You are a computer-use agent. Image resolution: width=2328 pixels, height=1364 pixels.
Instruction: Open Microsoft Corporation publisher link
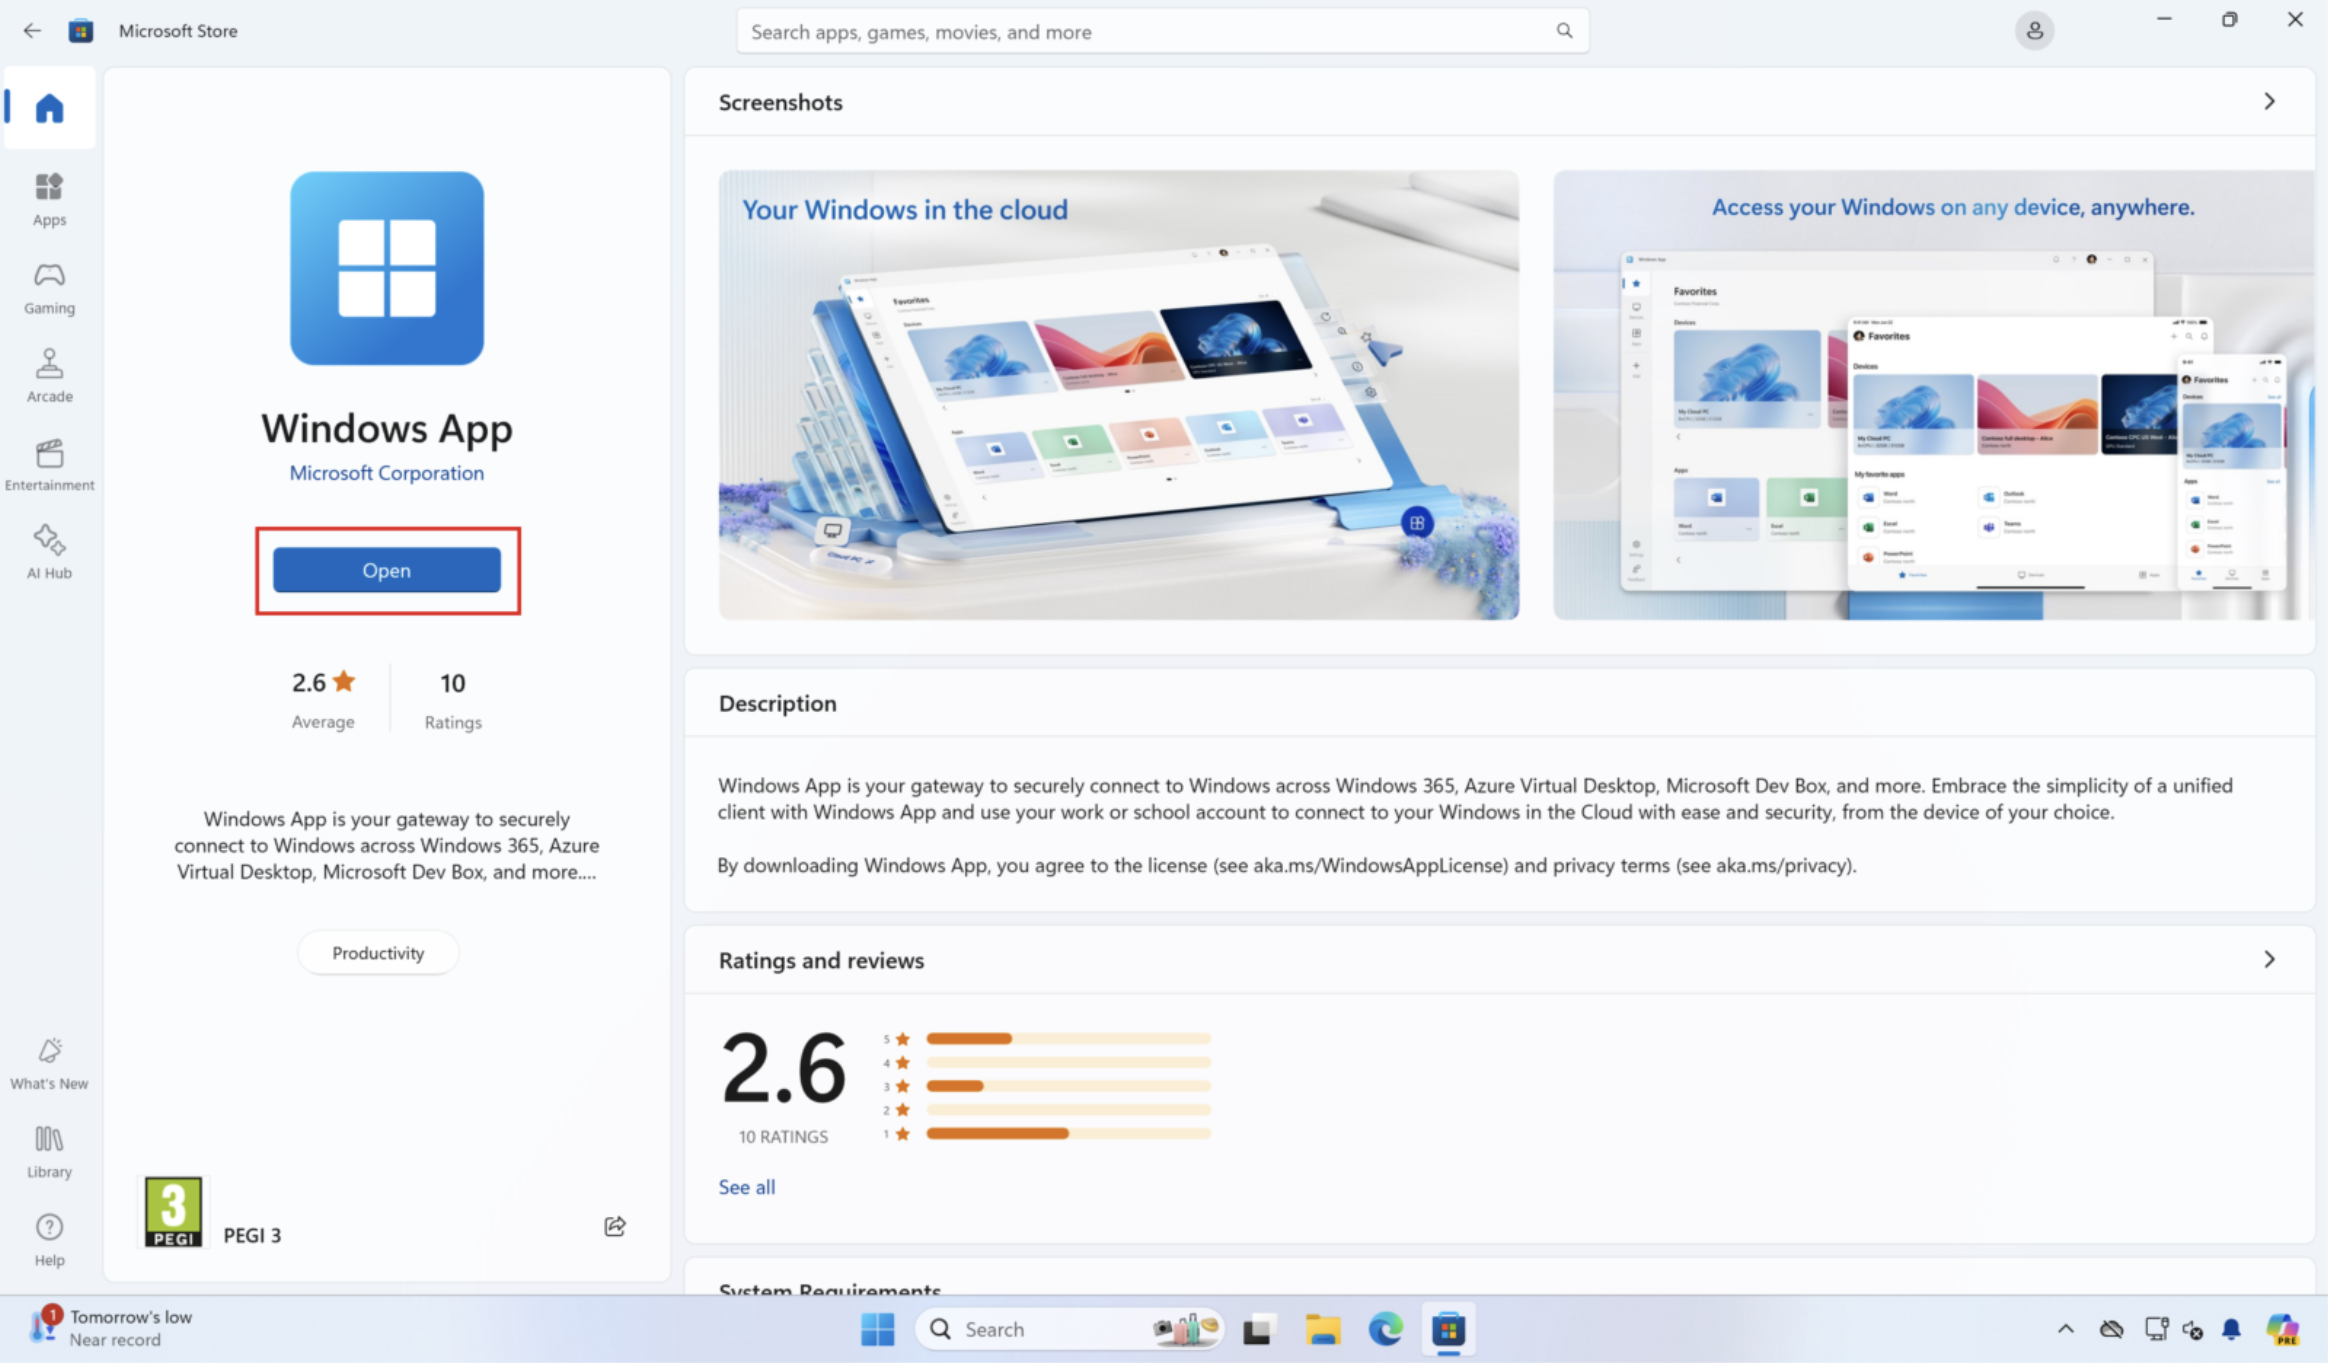(387, 473)
